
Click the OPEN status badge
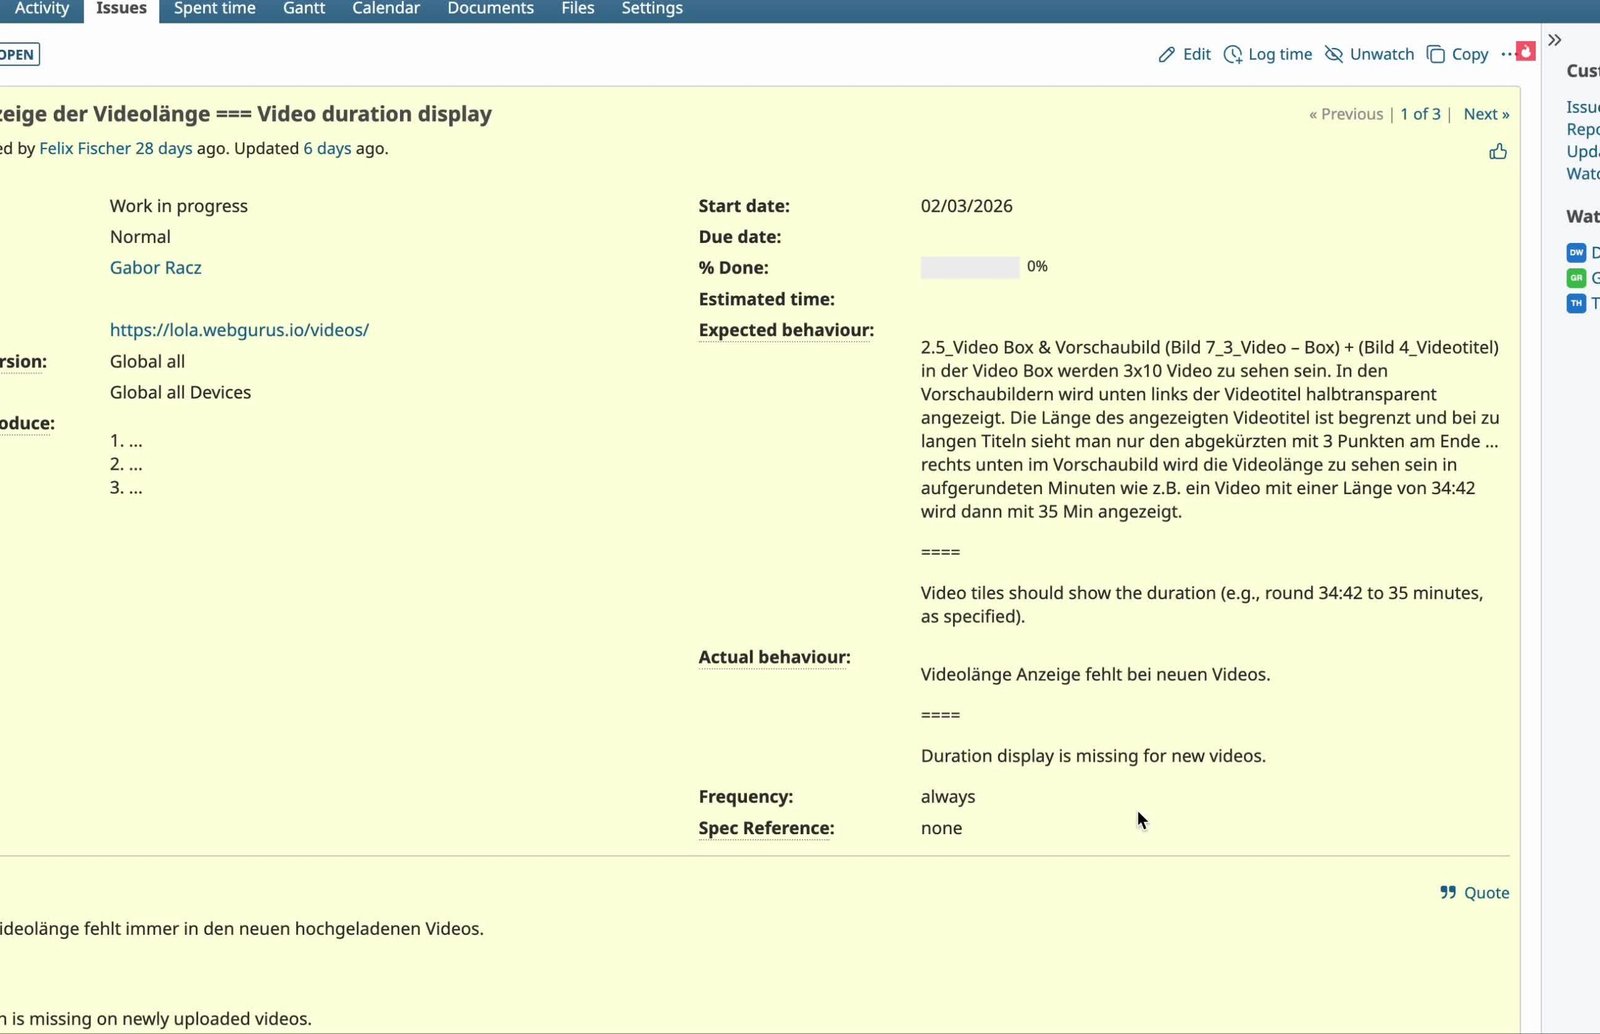[x=18, y=55]
